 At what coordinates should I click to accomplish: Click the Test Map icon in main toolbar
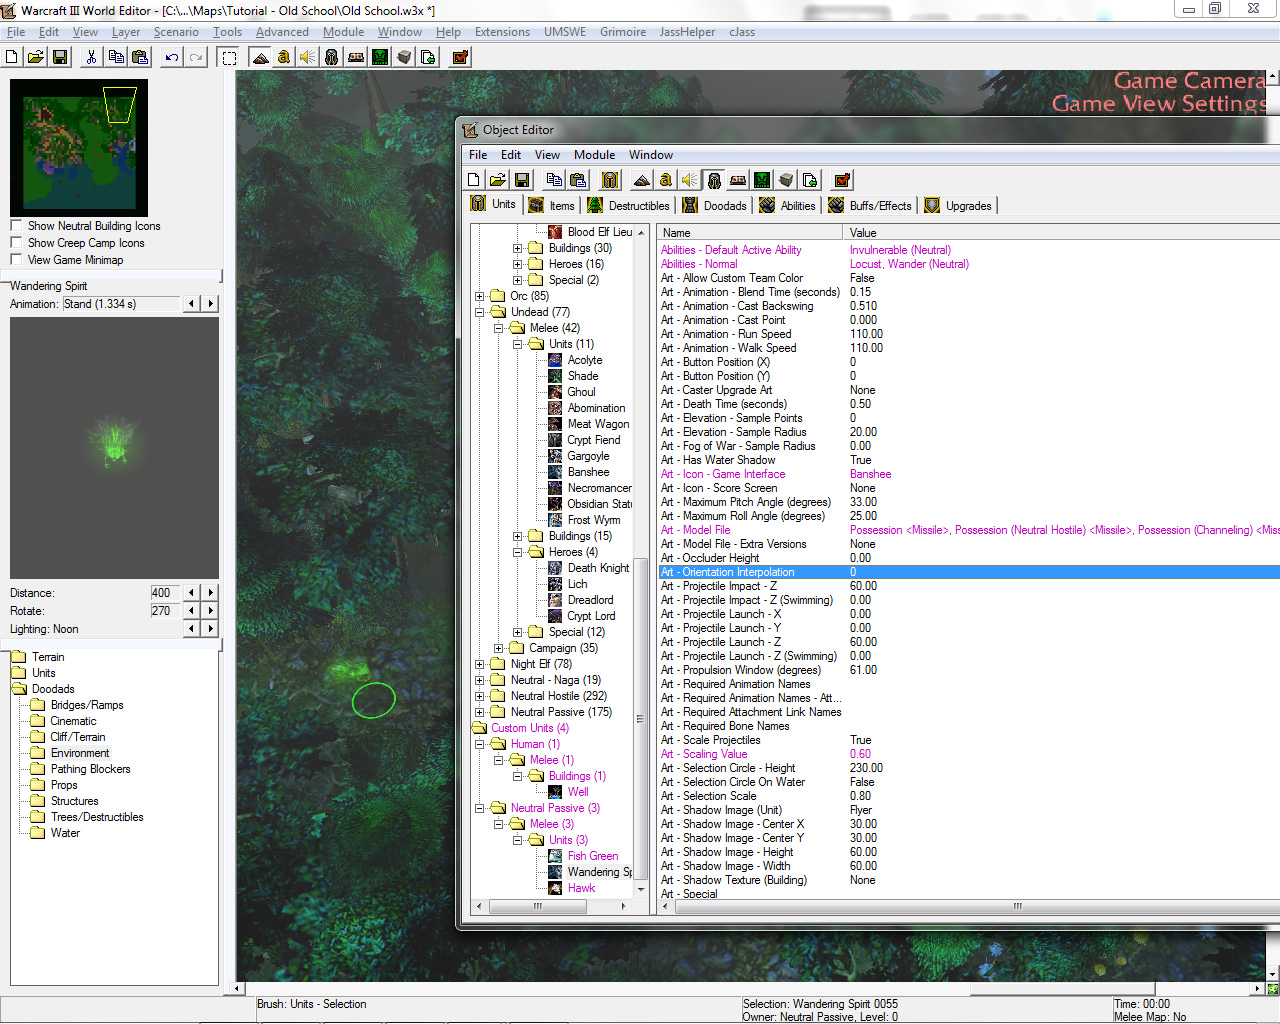click(460, 57)
